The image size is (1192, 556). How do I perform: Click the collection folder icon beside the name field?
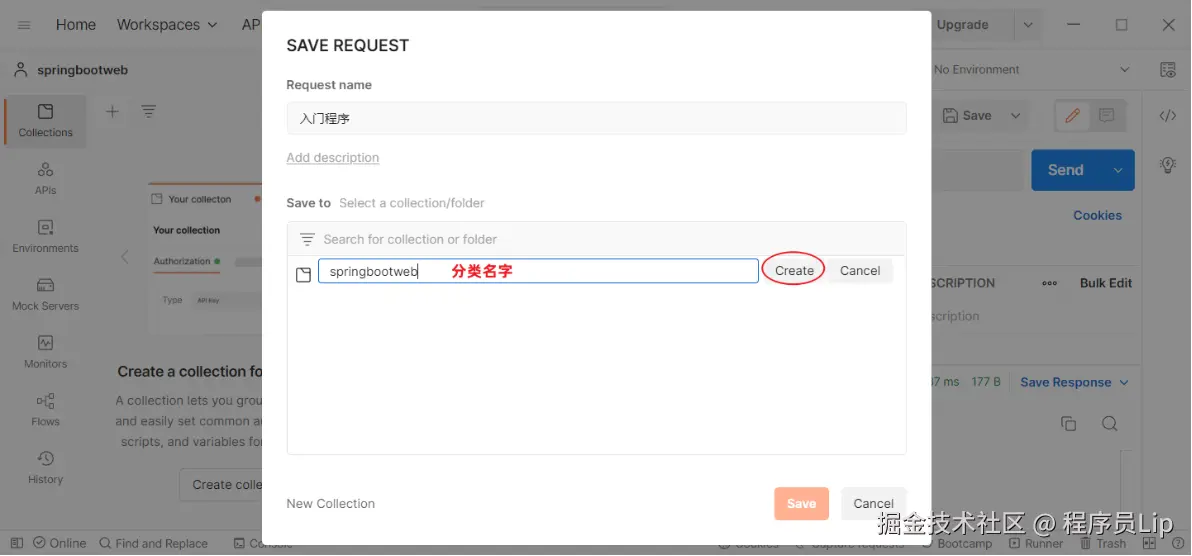(303, 275)
